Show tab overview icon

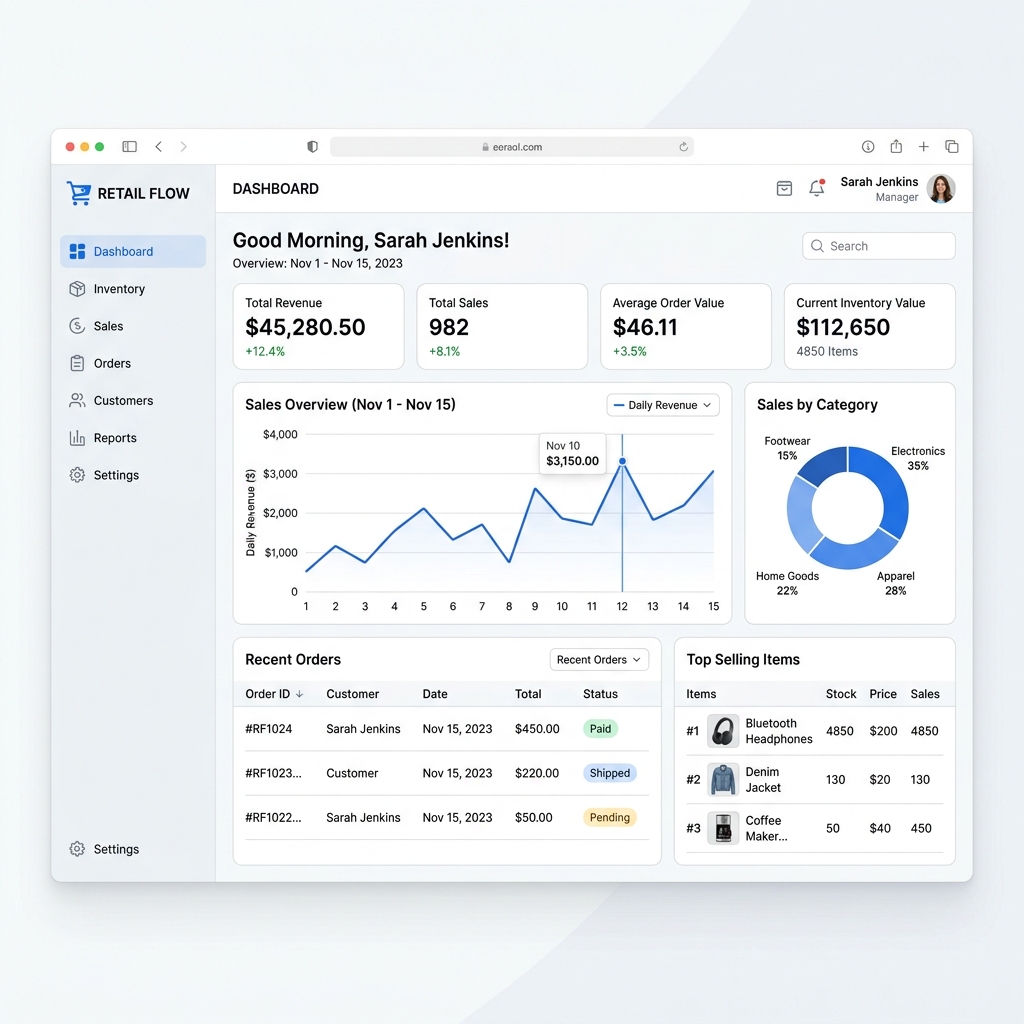click(x=952, y=146)
